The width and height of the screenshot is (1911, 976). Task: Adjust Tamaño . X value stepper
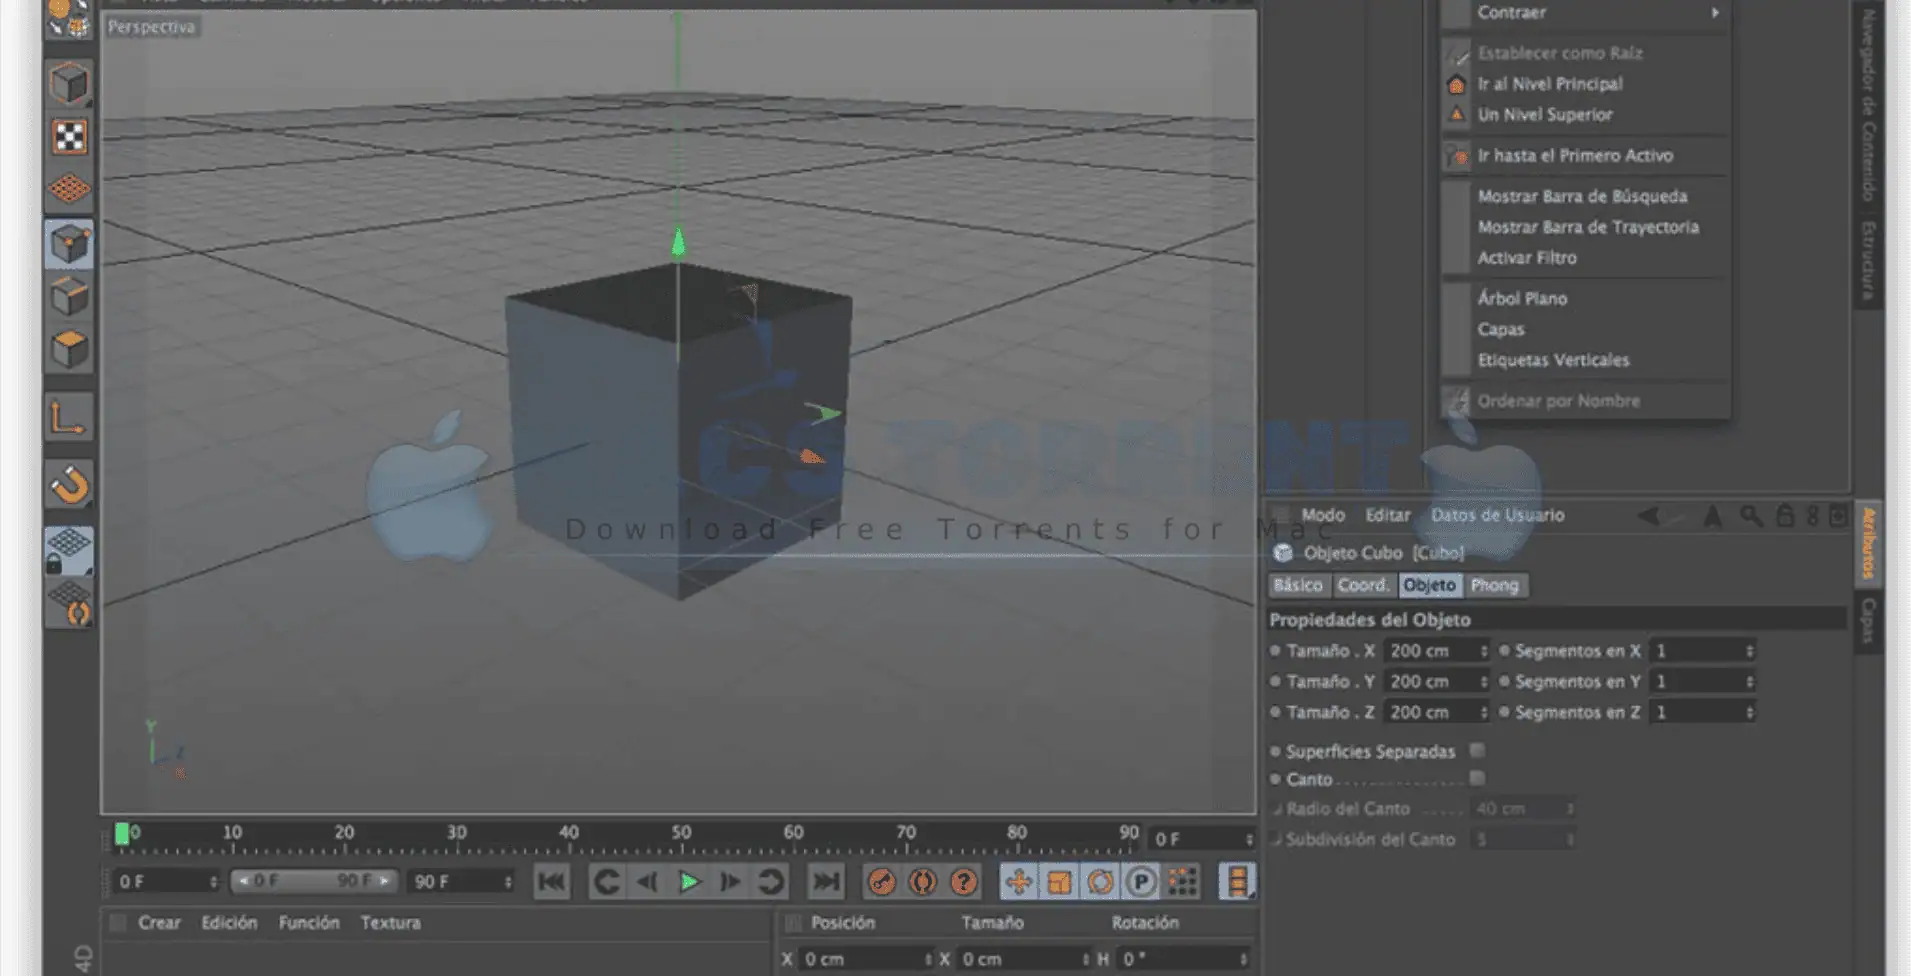[1484, 651]
